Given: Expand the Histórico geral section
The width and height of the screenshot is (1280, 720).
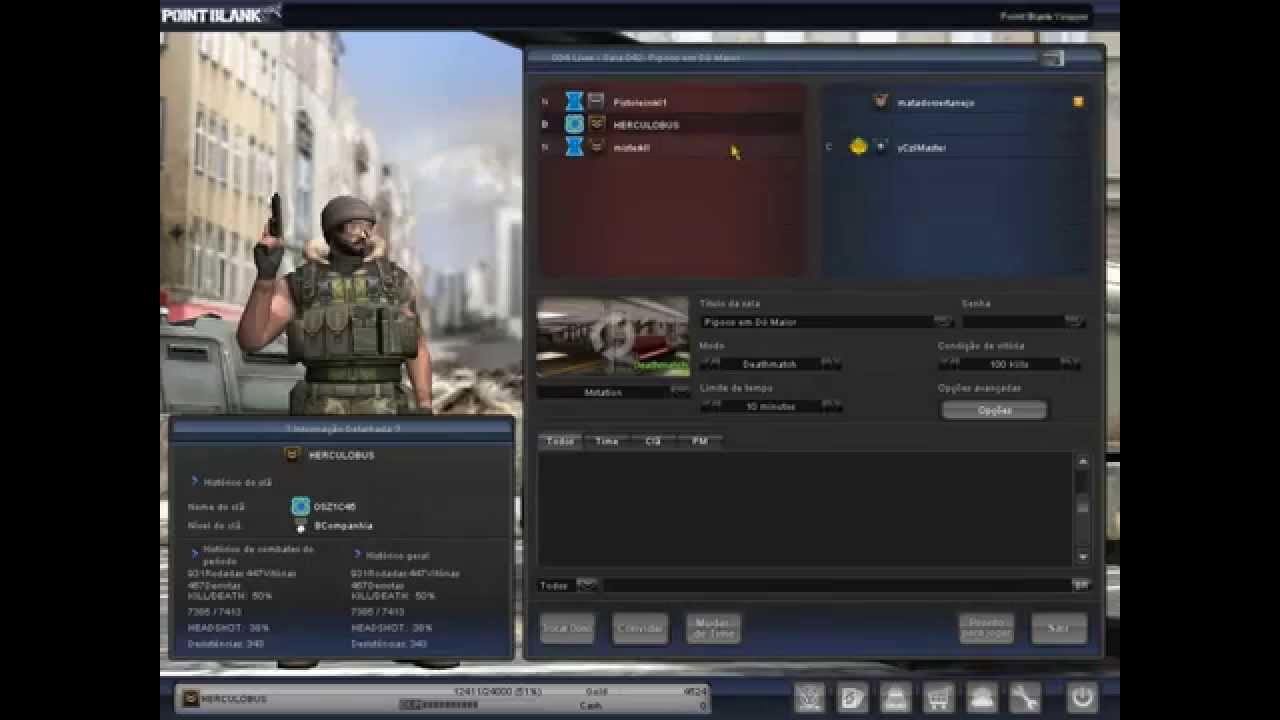Looking at the screenshot, I should (x=357, y=554).
